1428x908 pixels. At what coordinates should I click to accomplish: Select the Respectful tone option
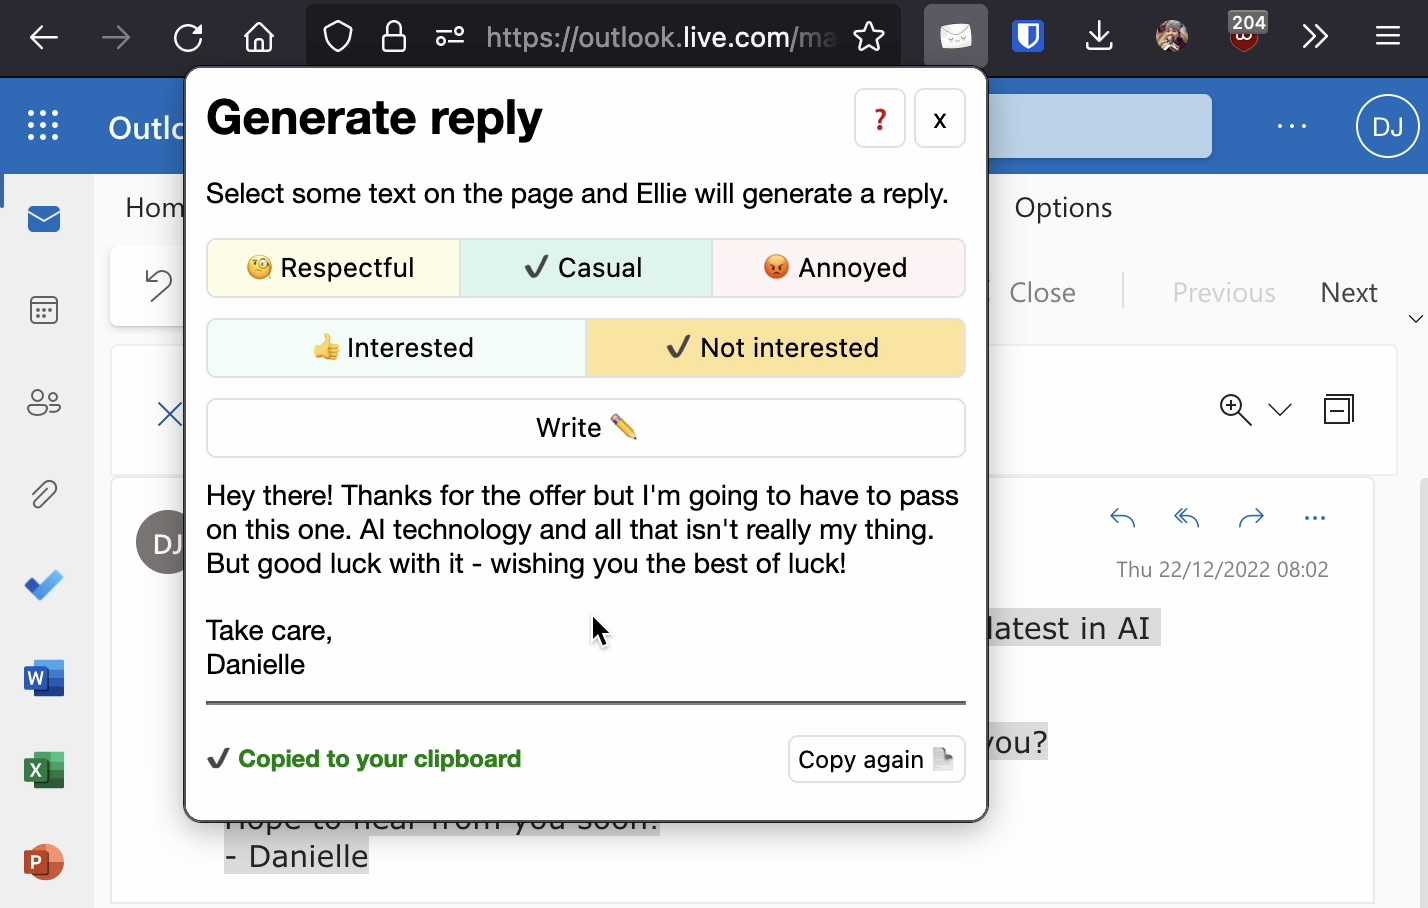(x=333, y=268)
